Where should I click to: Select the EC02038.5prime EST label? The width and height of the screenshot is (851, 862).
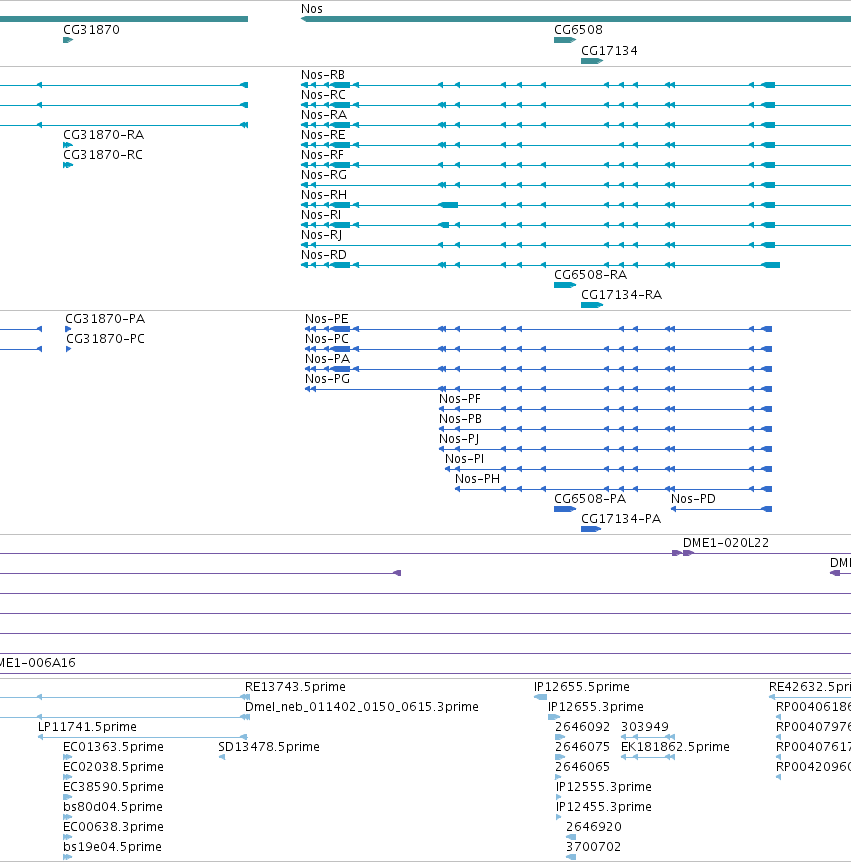pos(113,766)
